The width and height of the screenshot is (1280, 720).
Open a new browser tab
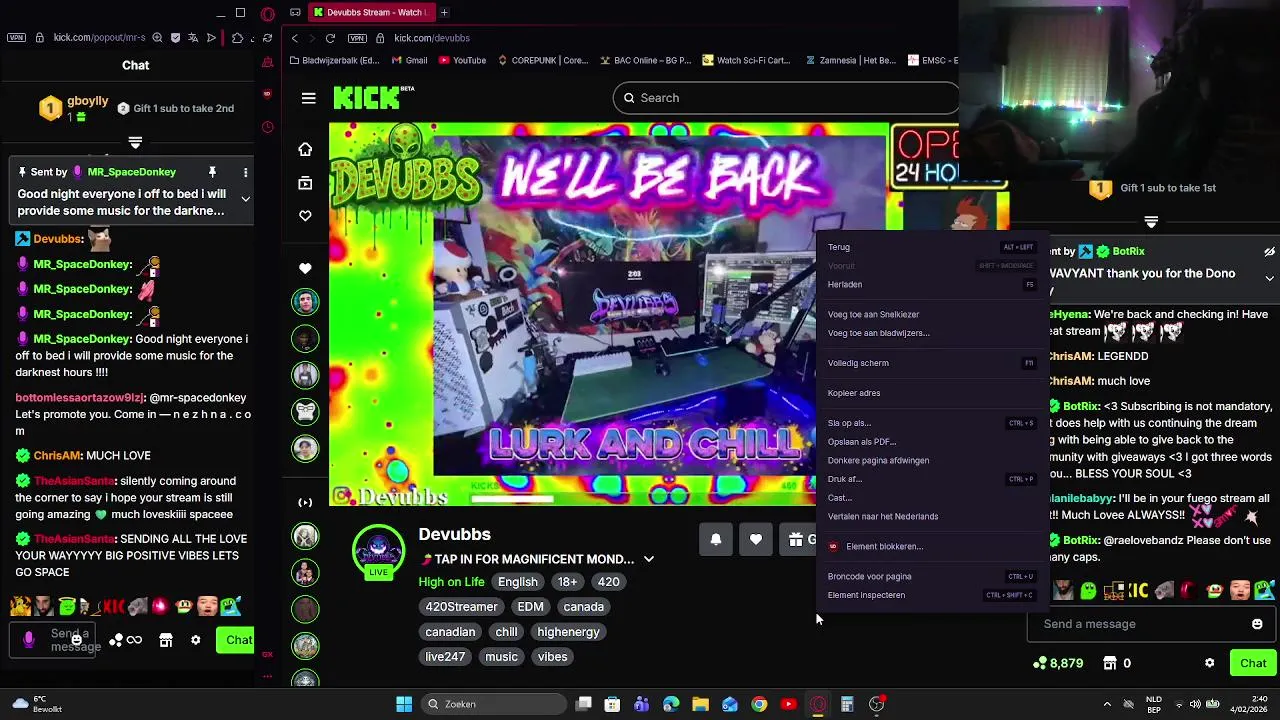[444, 13]
